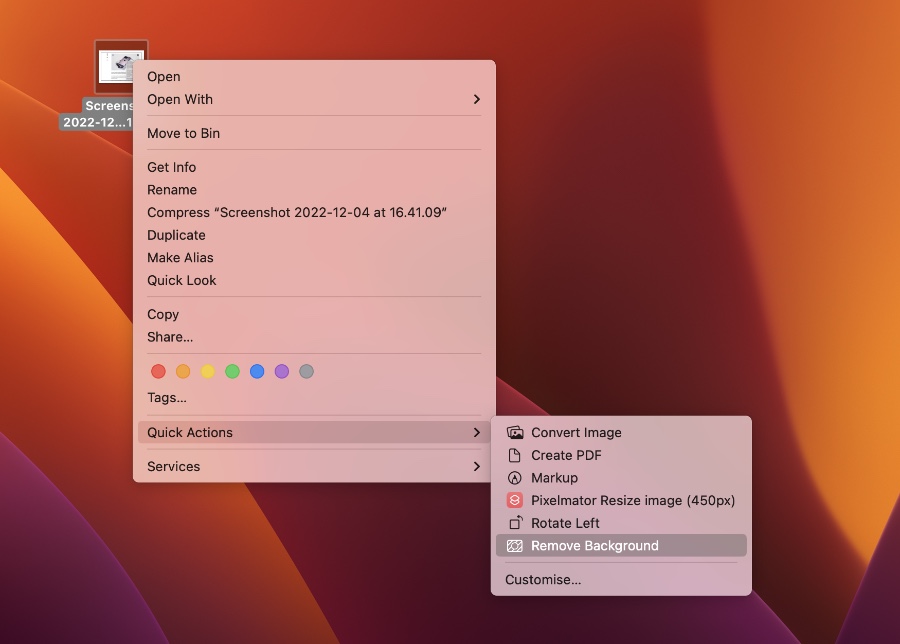
Task: Click the Remove Background icon
Action: tap(515, 545)
